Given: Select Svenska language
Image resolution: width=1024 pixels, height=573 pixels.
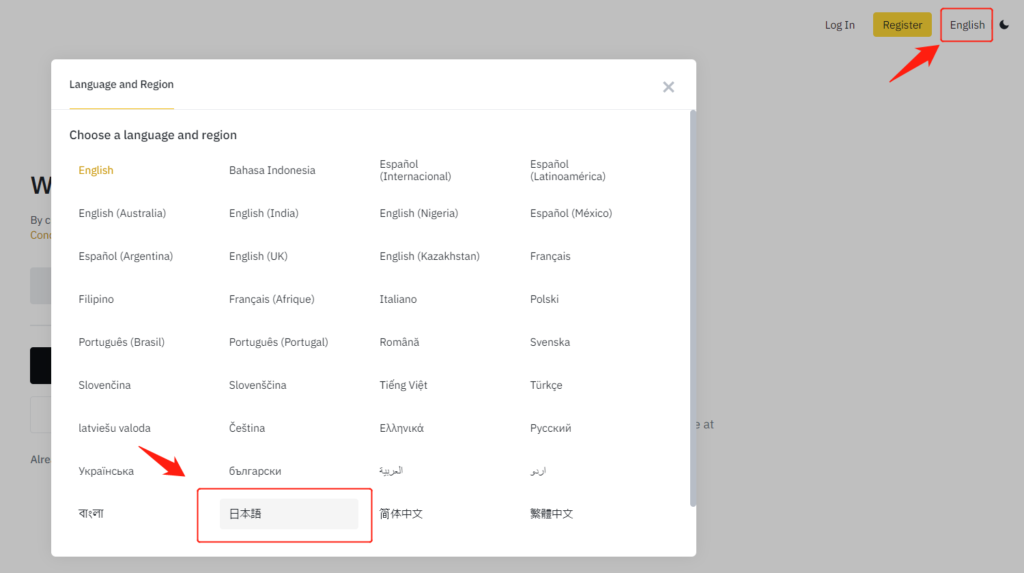Looking at the screenshot, I should (x=550, y=342).
